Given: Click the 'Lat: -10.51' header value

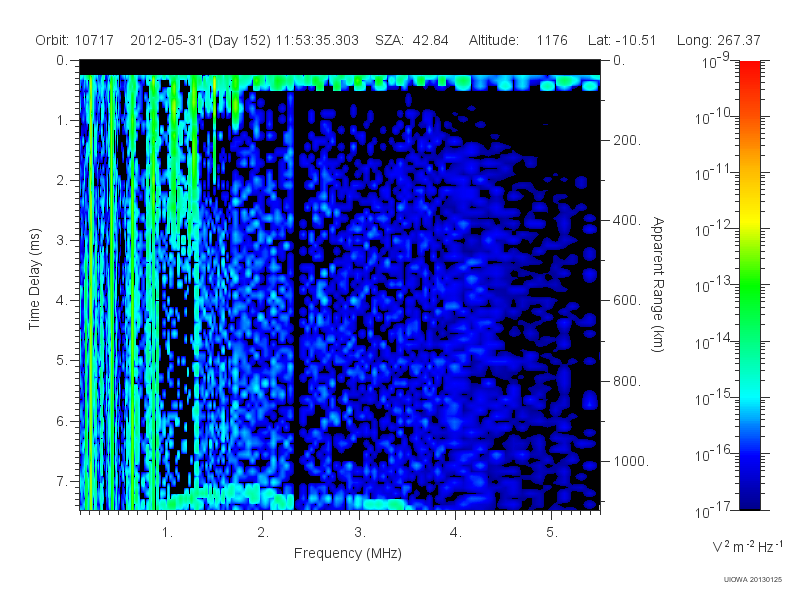Looking at the screenshot, I should click(x=622, y=40).
